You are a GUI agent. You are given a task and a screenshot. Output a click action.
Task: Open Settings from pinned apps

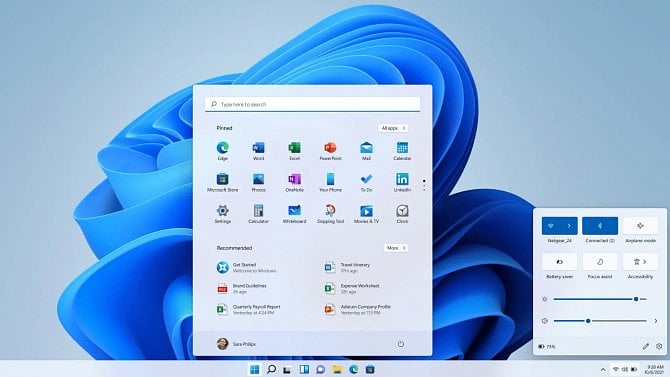(x=223, y=214)
